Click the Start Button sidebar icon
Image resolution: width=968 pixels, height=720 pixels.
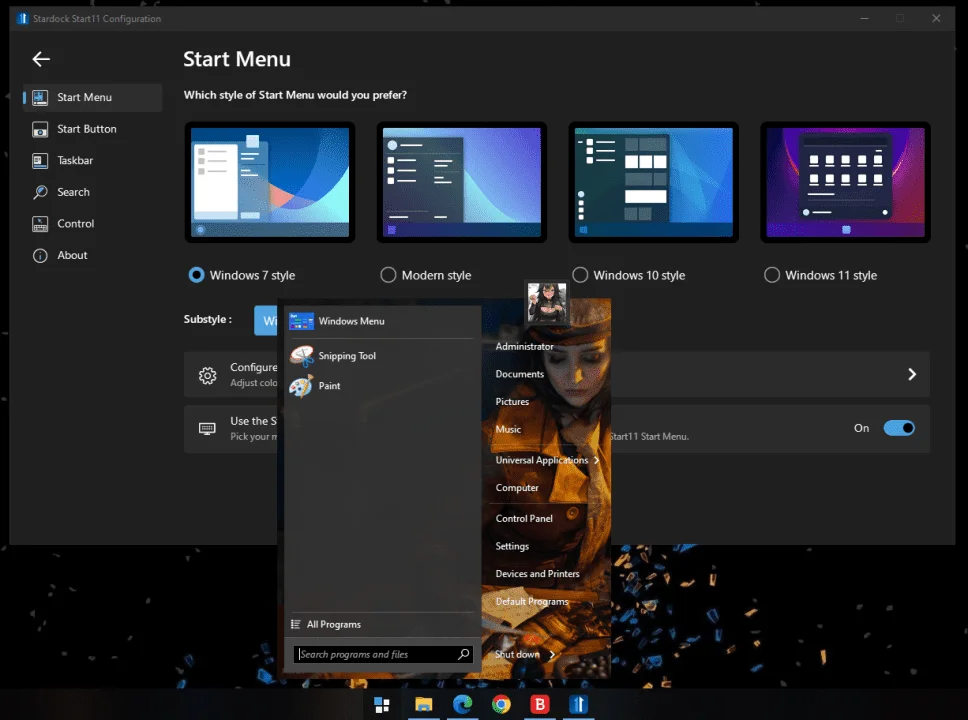pyautogui.click(x=40, y=129)
